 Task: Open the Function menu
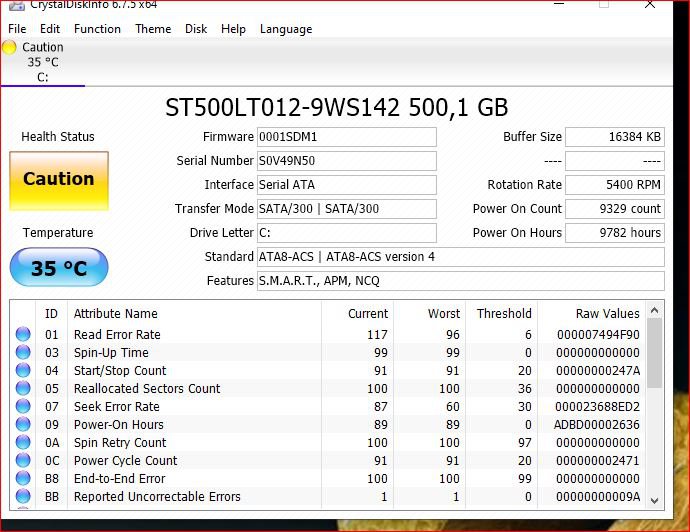97,29
